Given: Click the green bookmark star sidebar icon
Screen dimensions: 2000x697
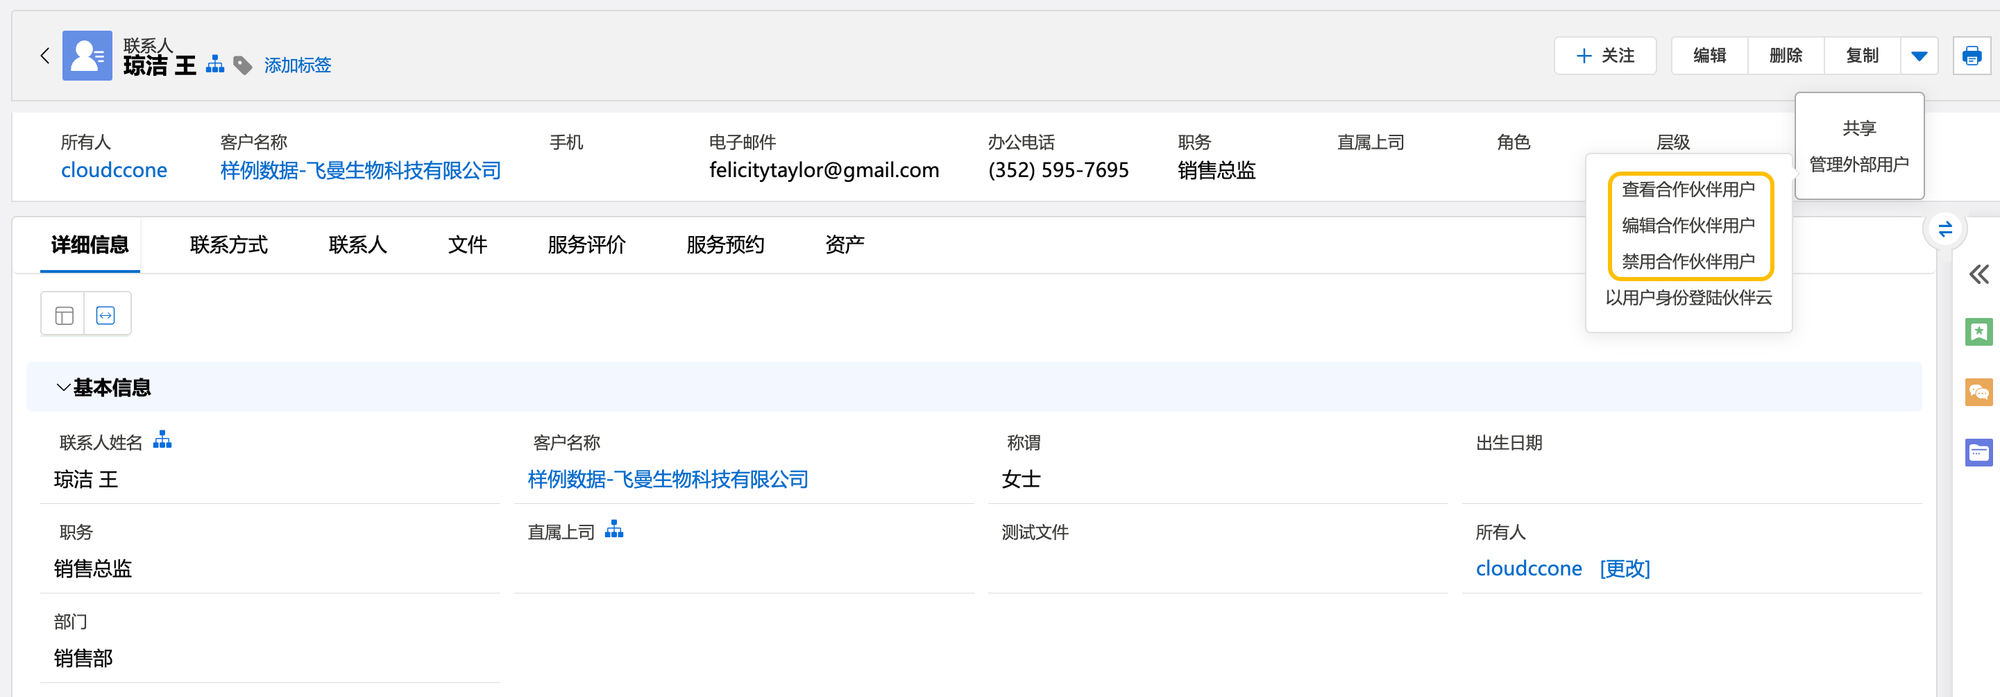Looking at the screenshot, I should (1978, 332).
